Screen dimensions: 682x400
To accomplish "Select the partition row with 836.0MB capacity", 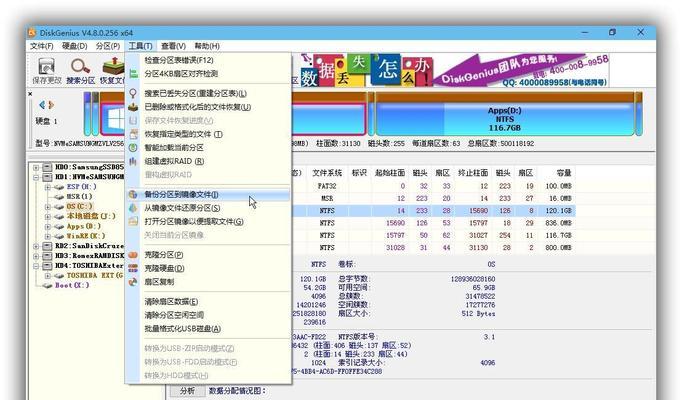I will [x=433, y=223].
